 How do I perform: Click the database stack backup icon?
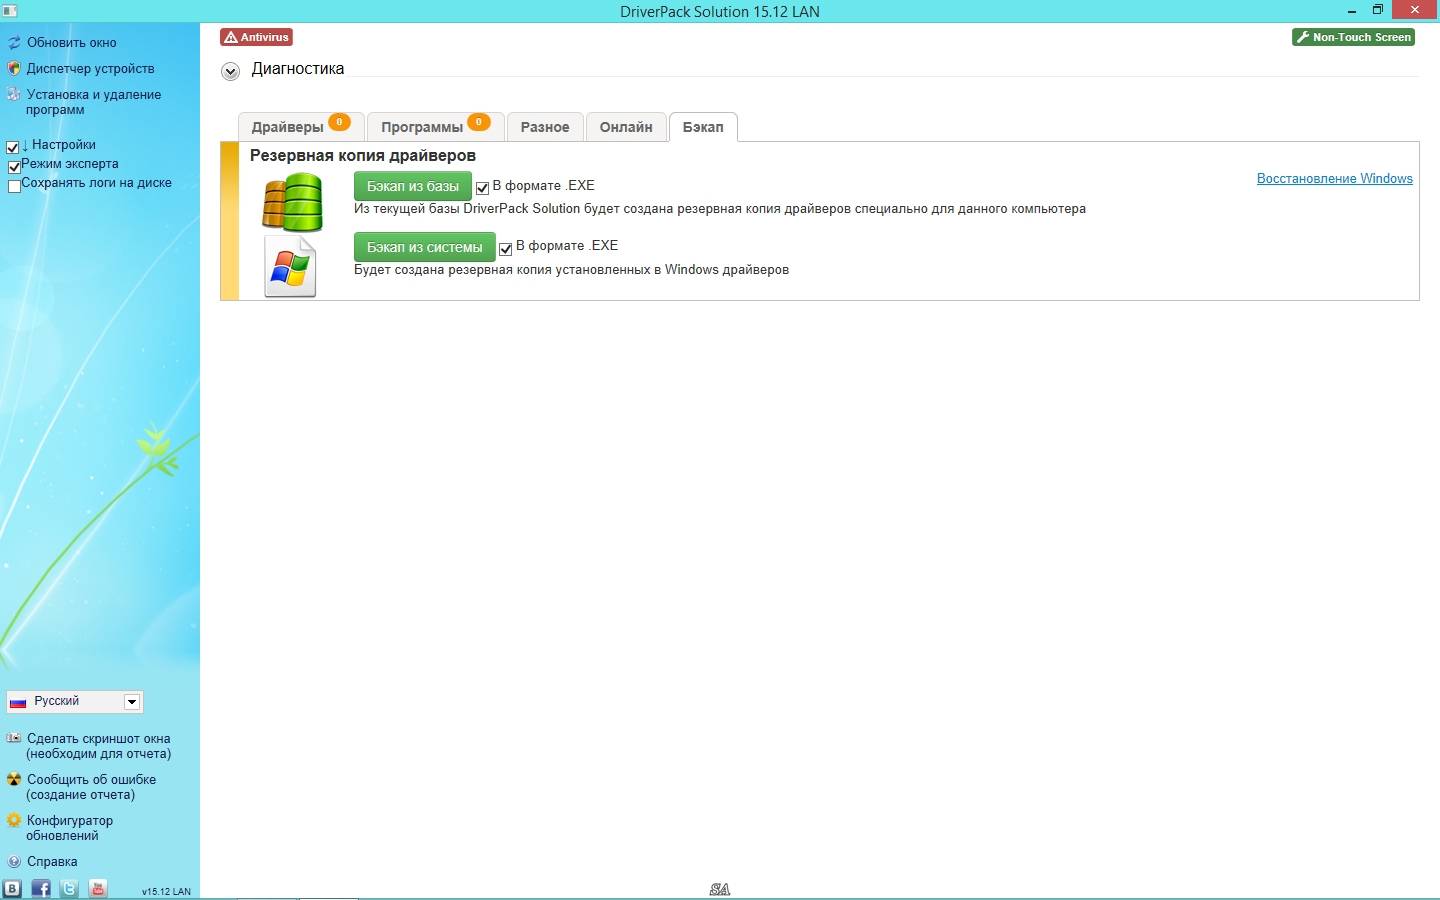pyautogui.click(x=292, y=202)
